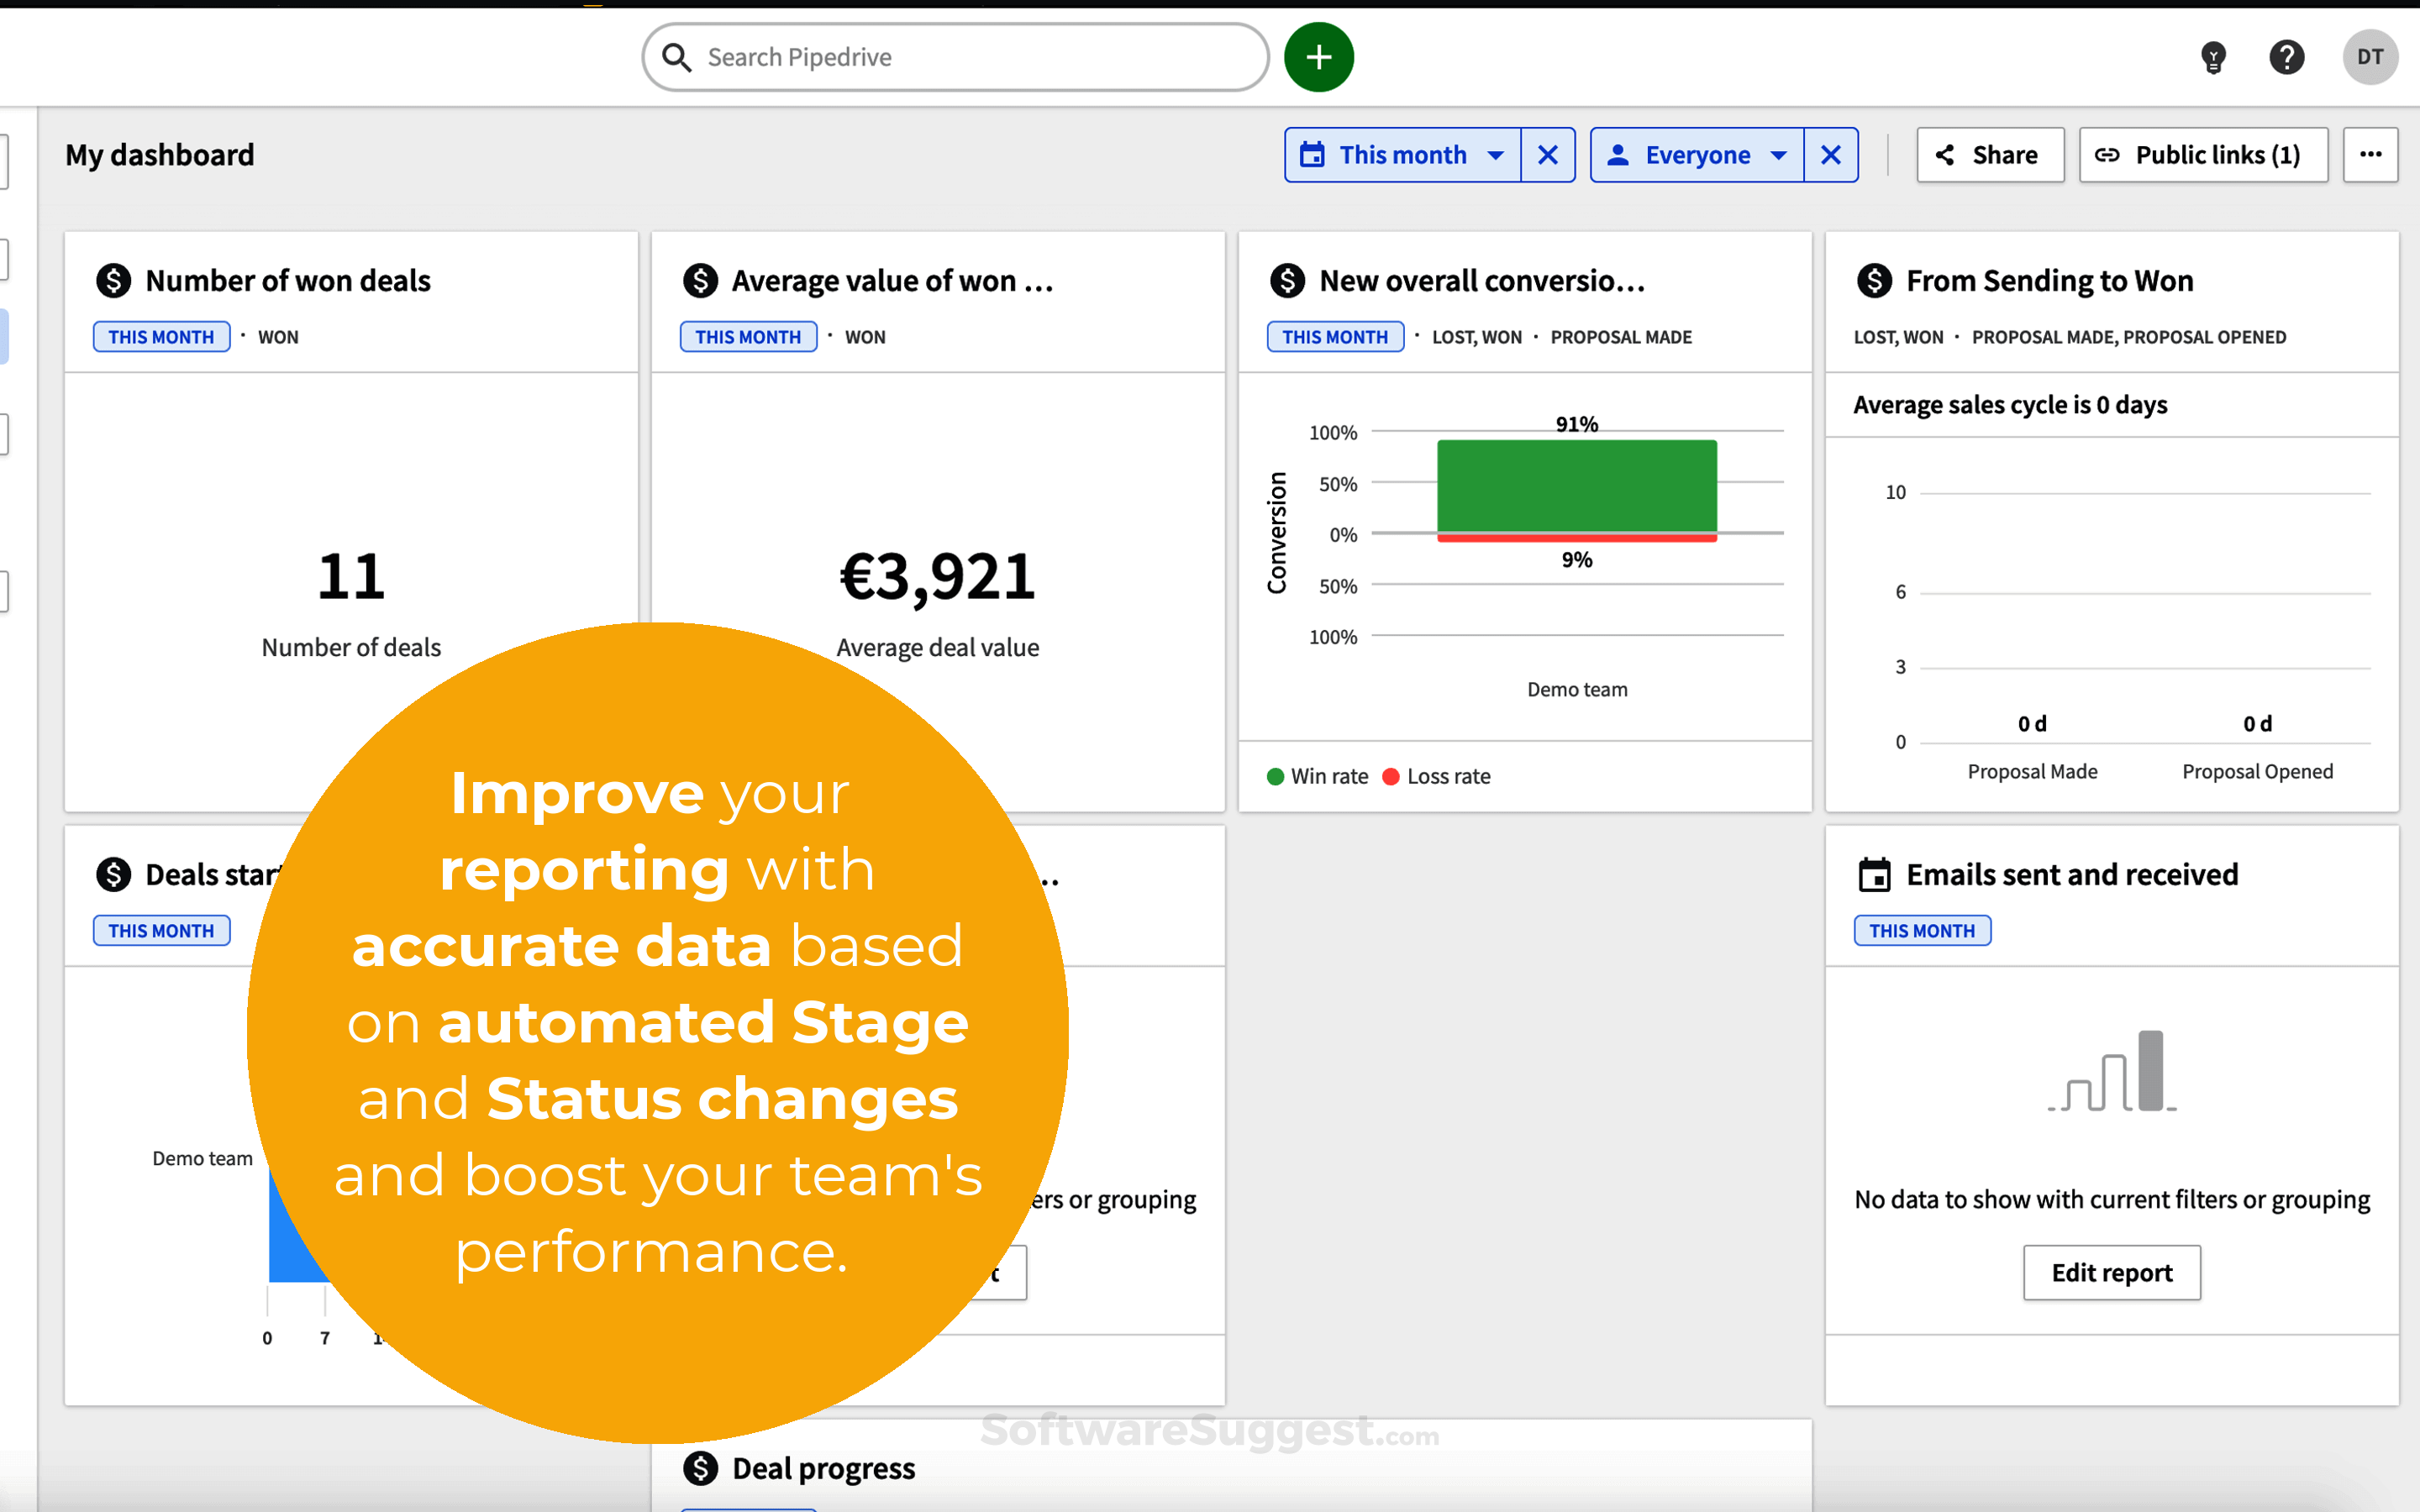The image size is (2420, 1512).
Task: Click the green win rate bar
Action: coord(1576,485)
